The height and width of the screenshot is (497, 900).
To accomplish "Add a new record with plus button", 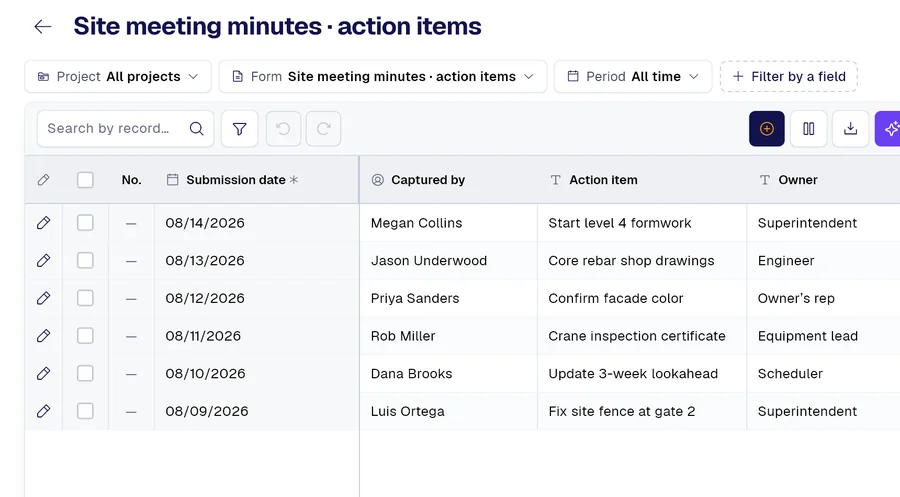I will click(766, 129).
